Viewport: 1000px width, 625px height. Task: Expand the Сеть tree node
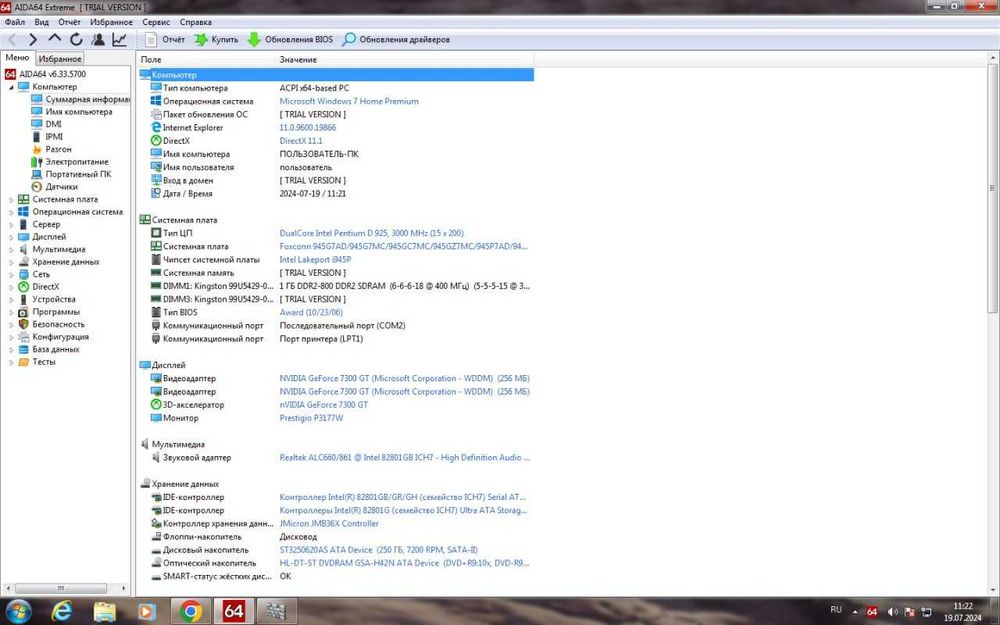coord(11,274)
